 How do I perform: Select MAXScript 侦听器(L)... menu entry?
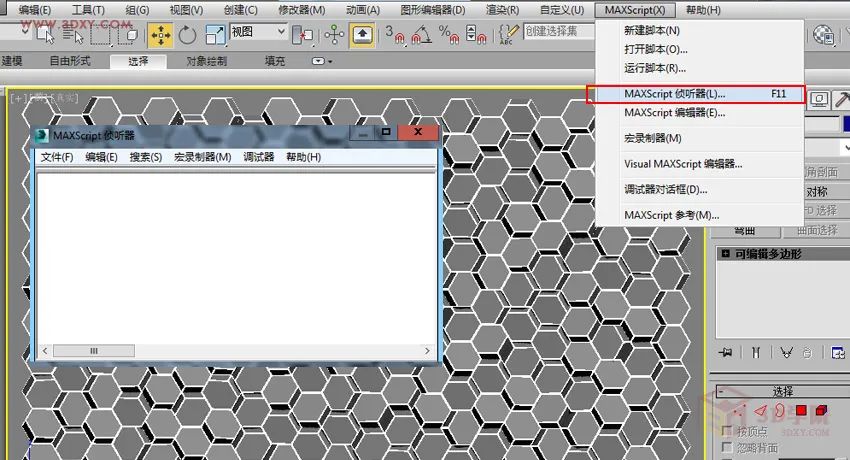click(699, 94)
